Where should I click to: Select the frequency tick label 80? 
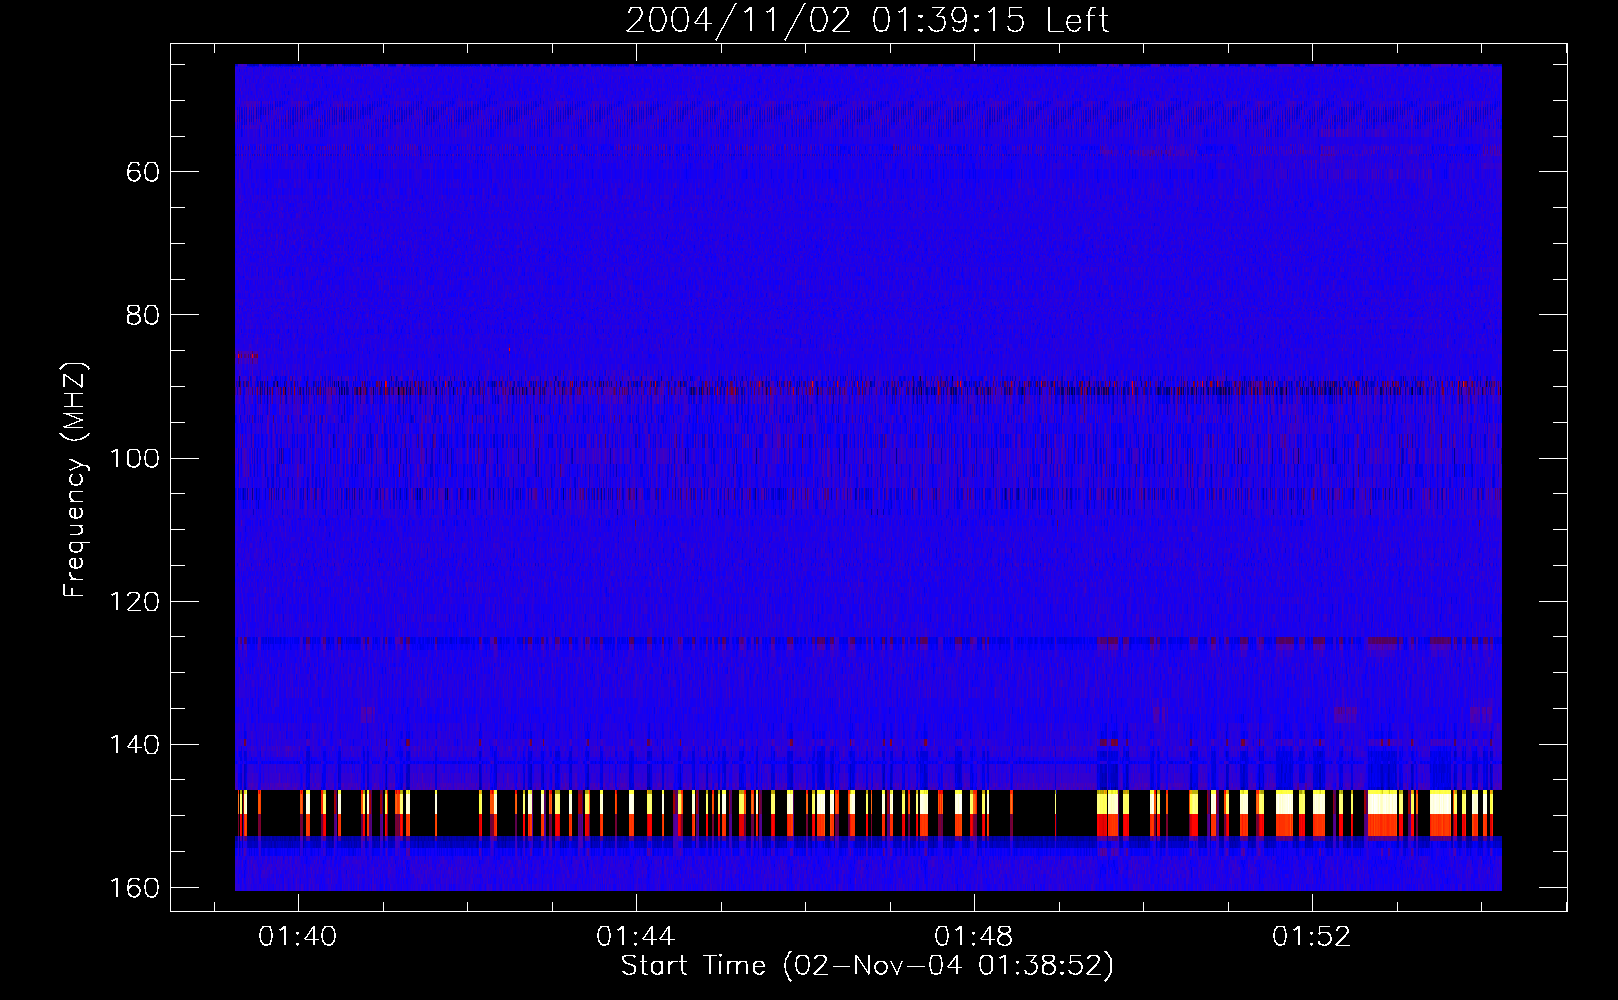tap(143, 315)
